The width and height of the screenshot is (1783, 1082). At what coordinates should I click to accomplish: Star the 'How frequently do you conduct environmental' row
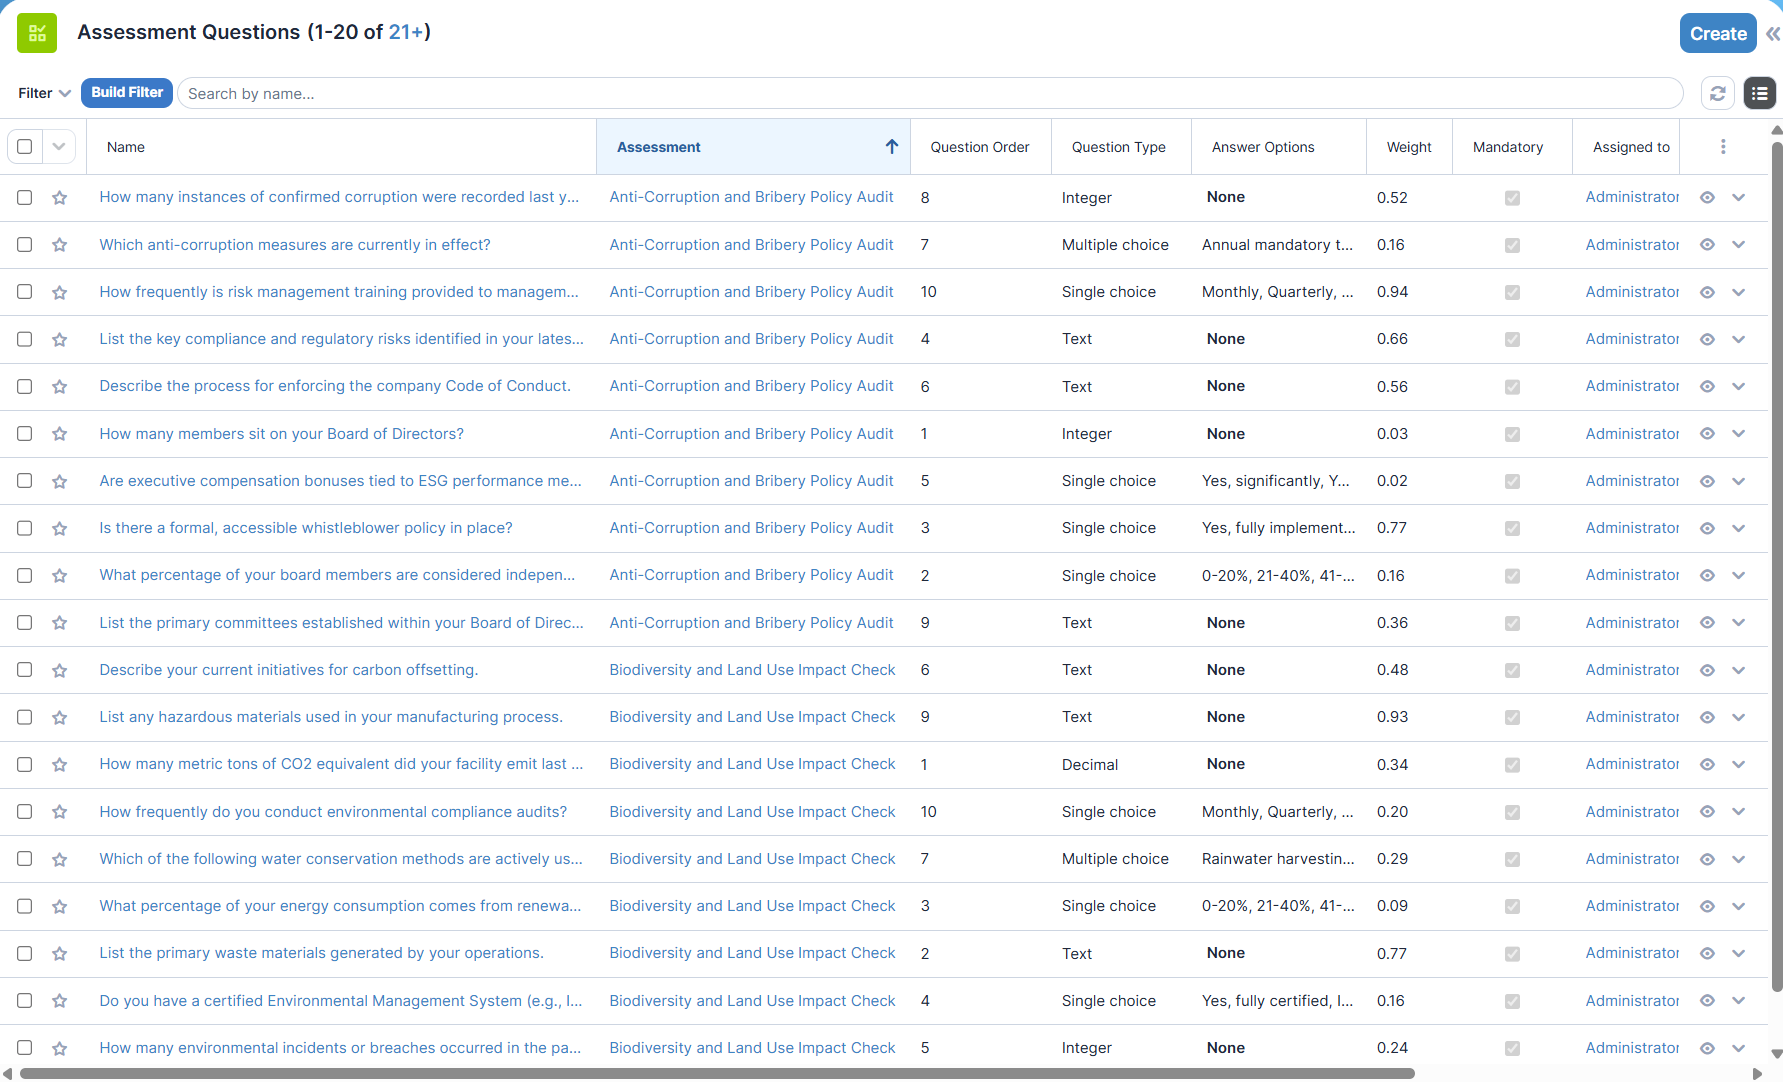pos(60,812)
